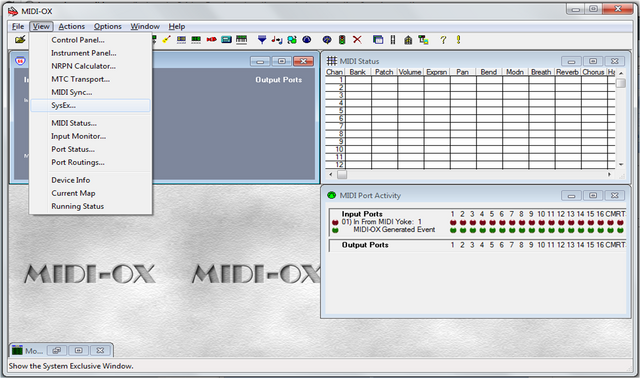Click the monitor icon of the minimized Mo... window
The width and height of the screenshot is (640, 378).
(x=17, y=350)
